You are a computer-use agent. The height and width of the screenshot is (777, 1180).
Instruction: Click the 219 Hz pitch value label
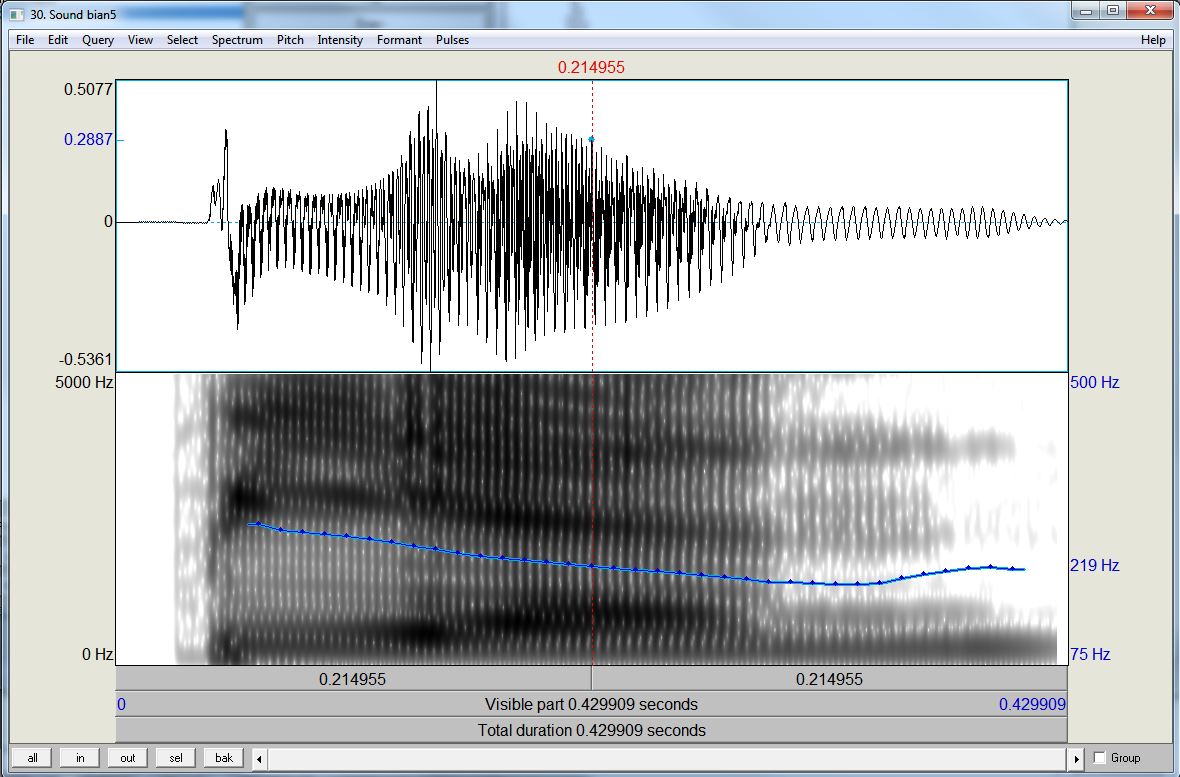(1094, 565)
